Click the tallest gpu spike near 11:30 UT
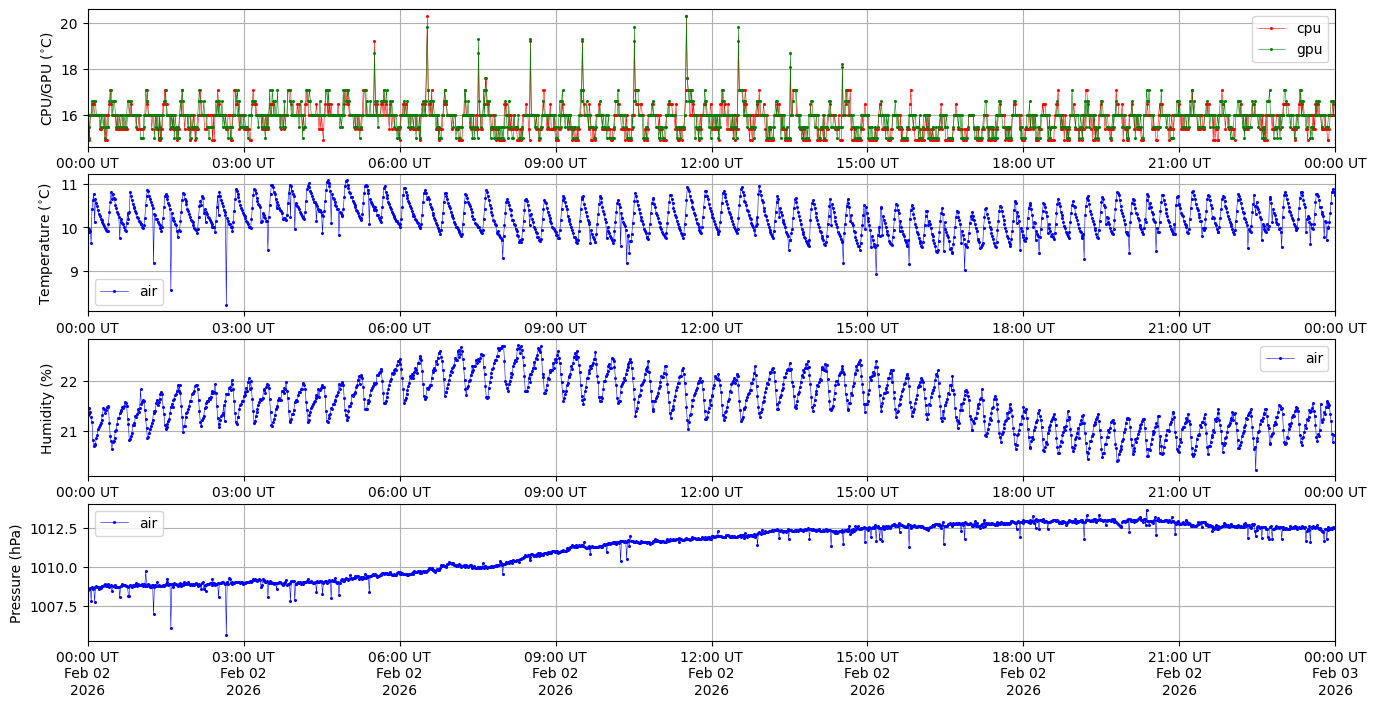1376x707 pixels. (686, 16)
